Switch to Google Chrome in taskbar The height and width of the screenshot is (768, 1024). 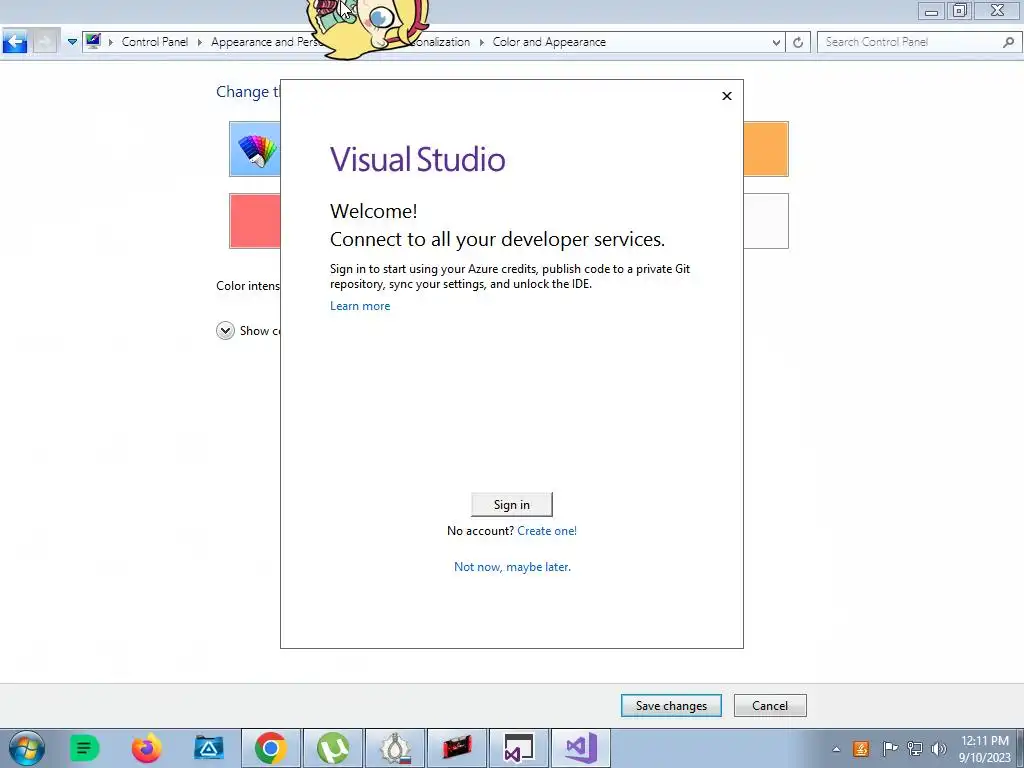click(271, 748)
